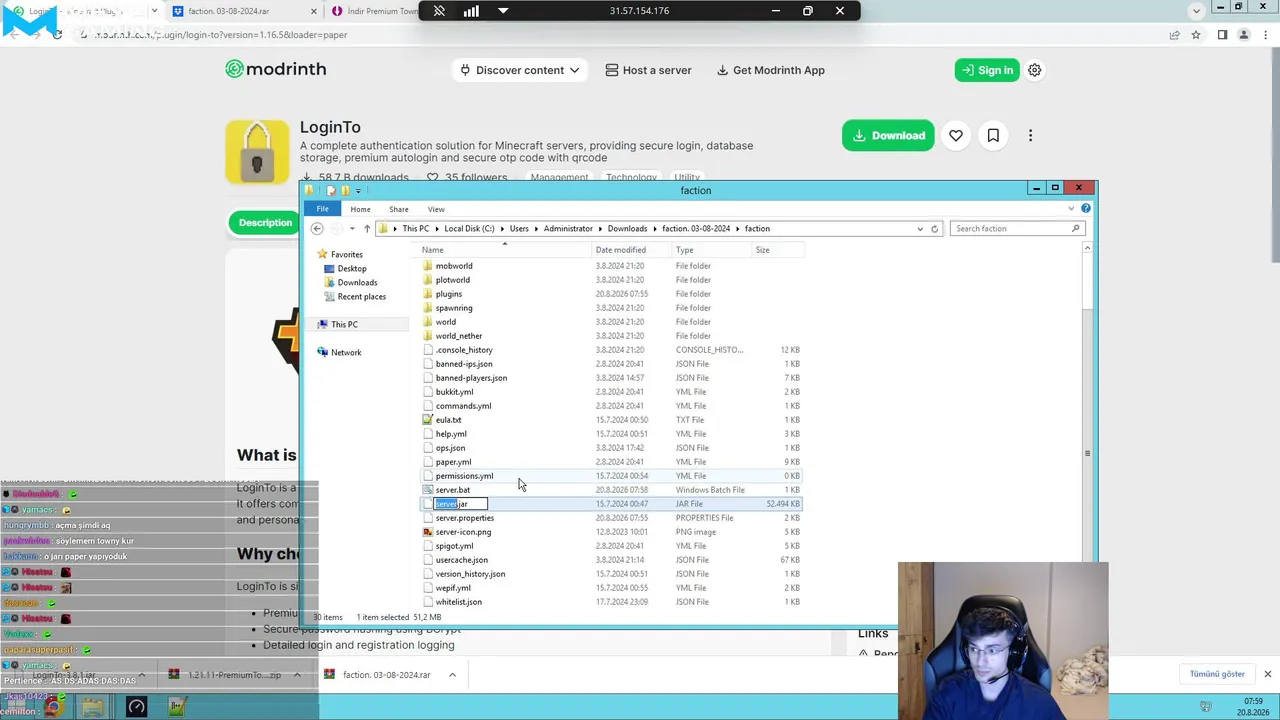This screenshot has width=1280, height=720.
Task: Click Administrator in the Explorer breadcrumb path
Action: [x=568, y=229]
